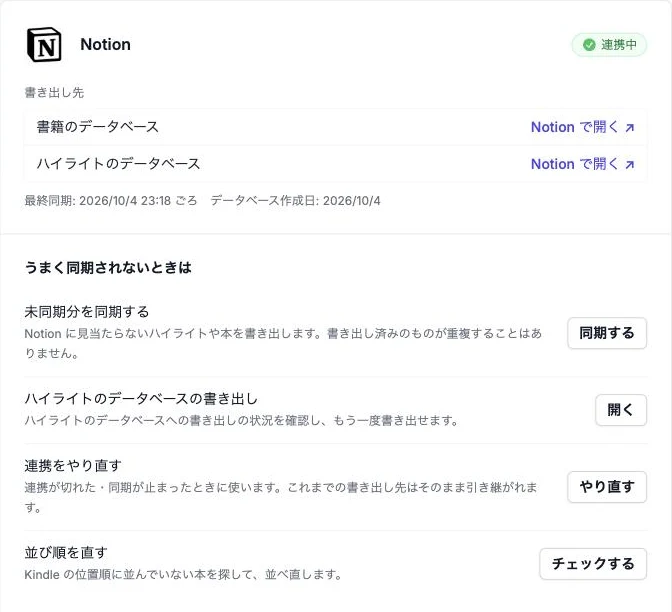This screenshot has height=612, width=672.
Task: Click description starting with ハイライトのデータベースへの書き出し
Action: point(241,420)
